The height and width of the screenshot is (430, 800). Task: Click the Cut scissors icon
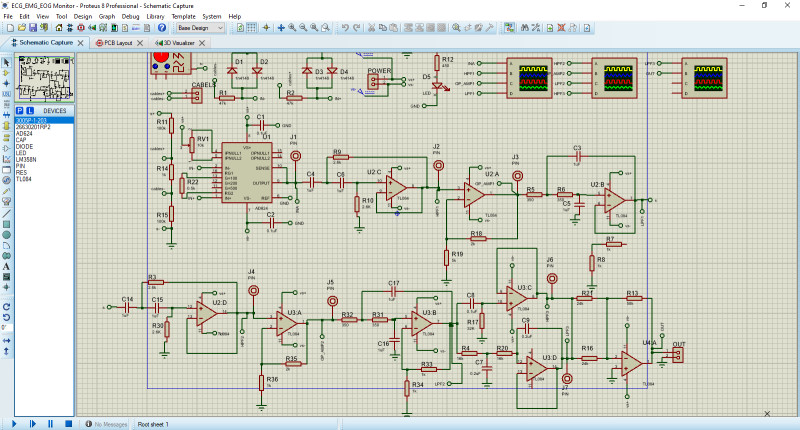374,28
